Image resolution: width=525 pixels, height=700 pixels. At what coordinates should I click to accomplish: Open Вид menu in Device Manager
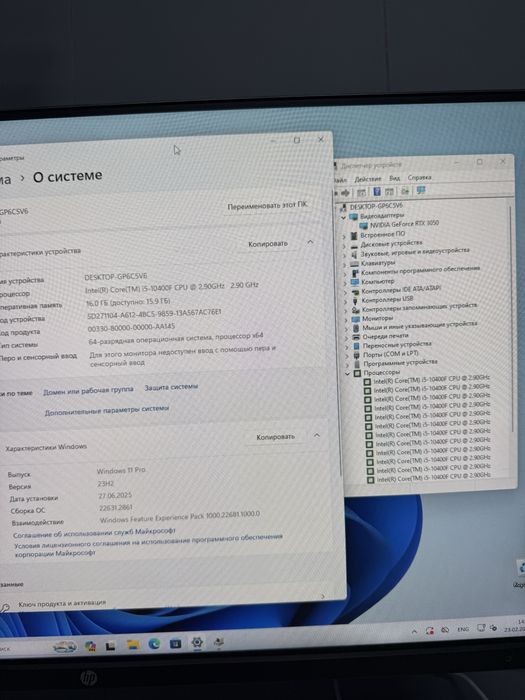395,178
